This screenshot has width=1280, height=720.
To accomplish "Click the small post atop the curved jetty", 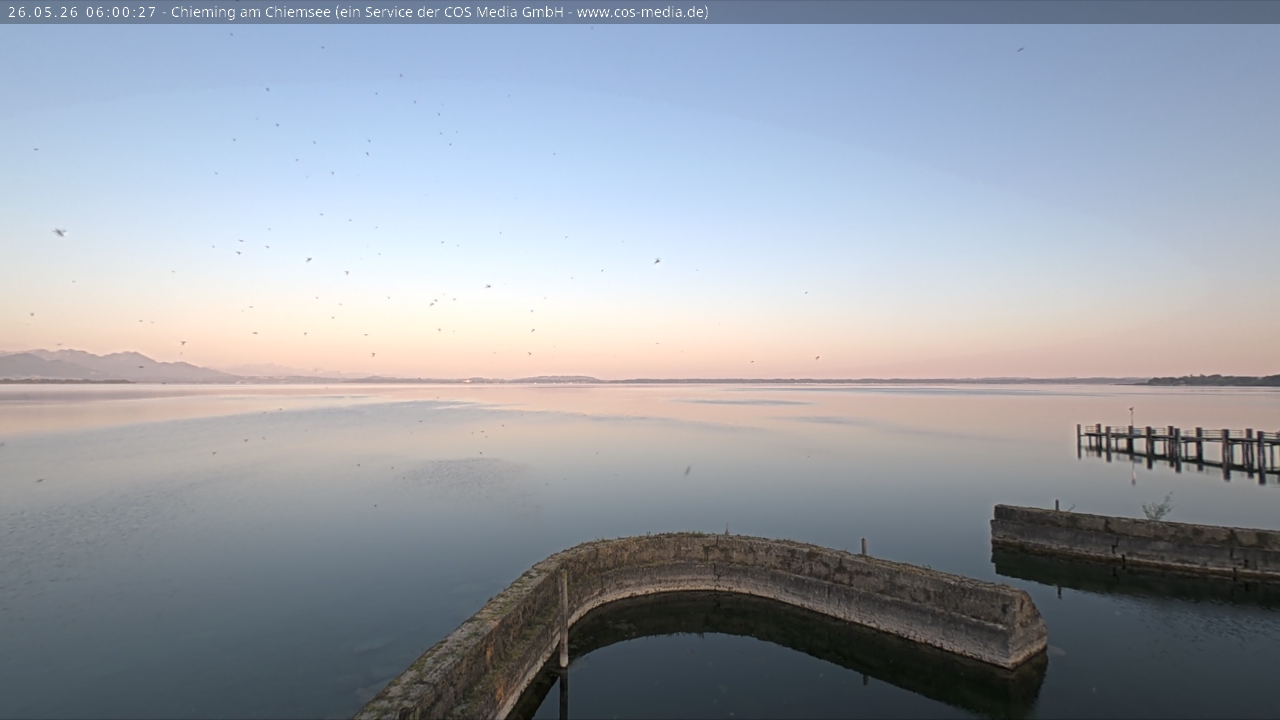I will (x=864, y=547).
